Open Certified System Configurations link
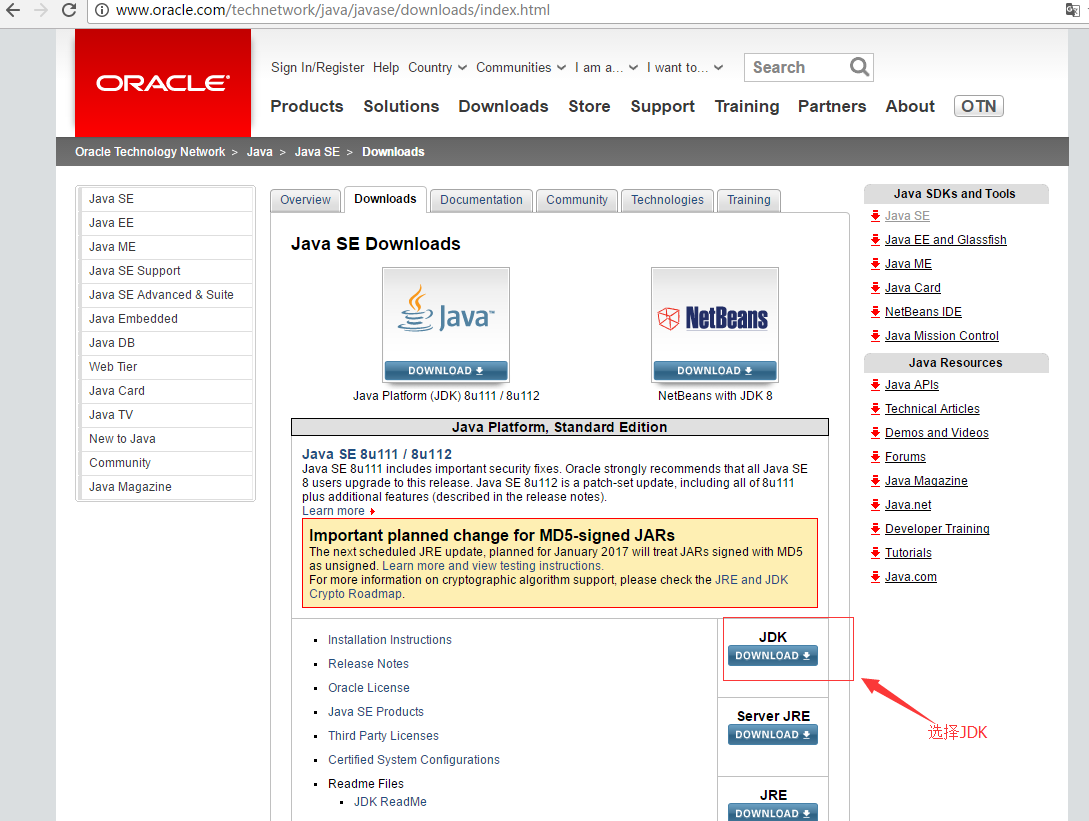The height and width of the screenshot is (821, 1089). (x=414, y=760)
